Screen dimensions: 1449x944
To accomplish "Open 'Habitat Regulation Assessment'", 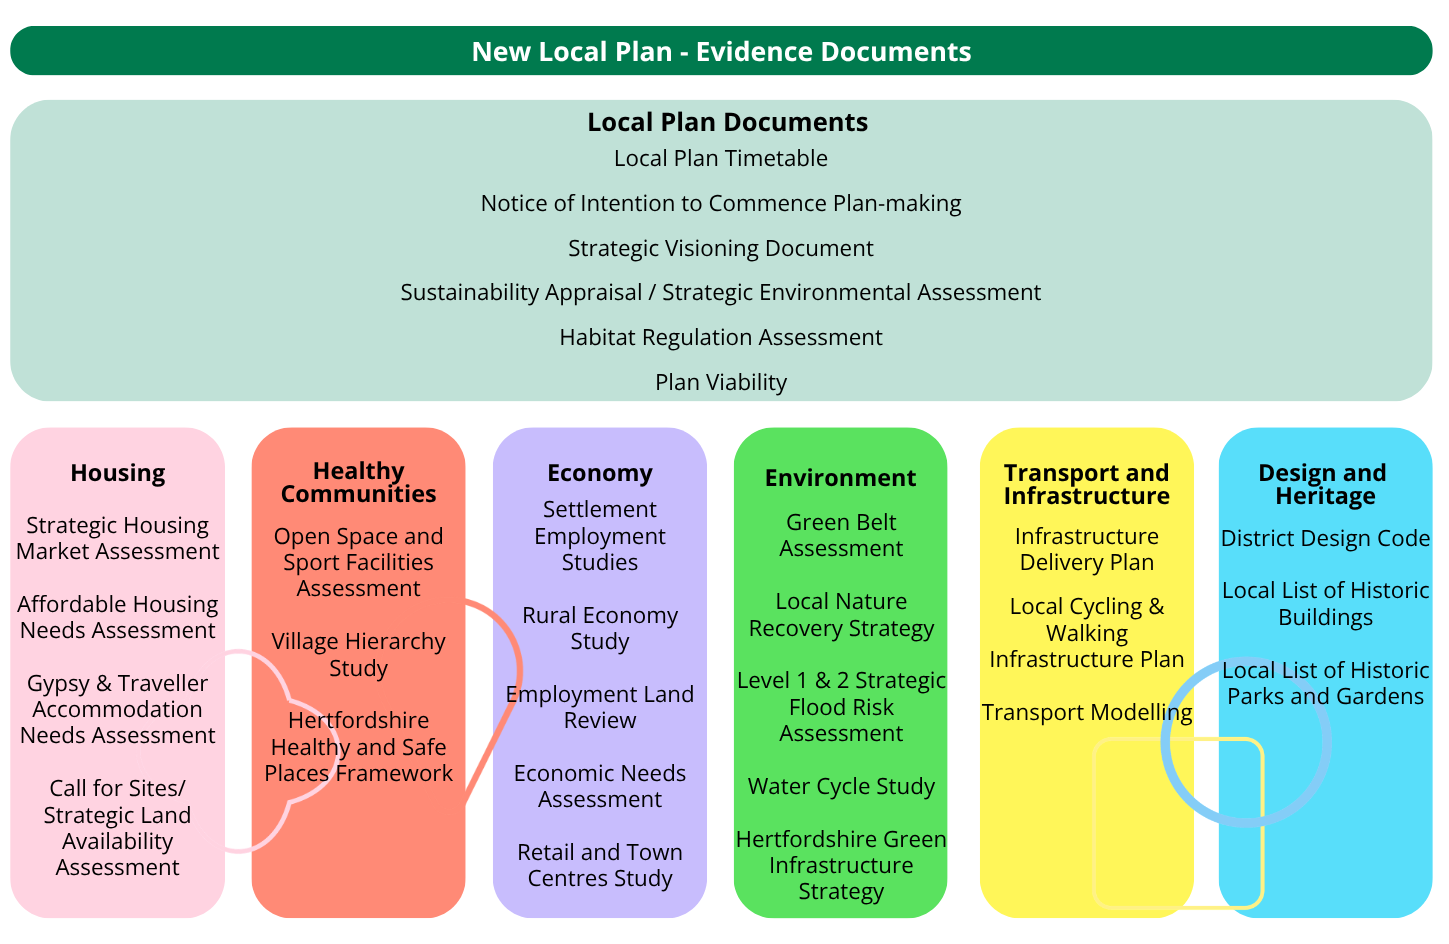I will tap(721, 337).
